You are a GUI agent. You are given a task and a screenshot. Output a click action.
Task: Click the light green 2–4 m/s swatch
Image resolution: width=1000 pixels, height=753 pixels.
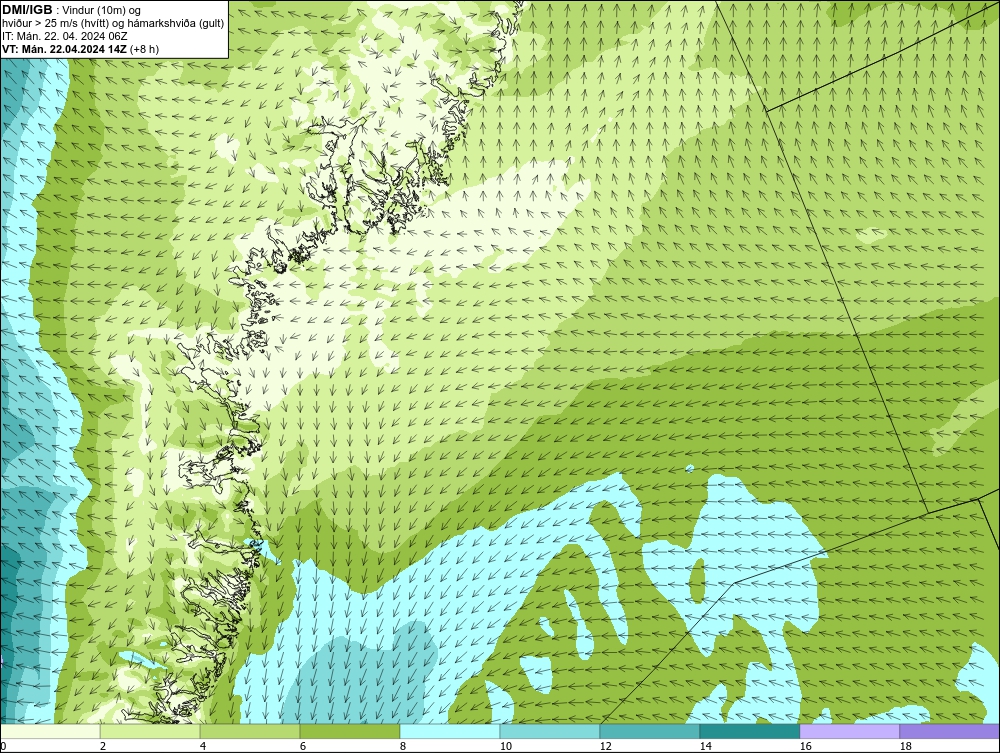150,731
